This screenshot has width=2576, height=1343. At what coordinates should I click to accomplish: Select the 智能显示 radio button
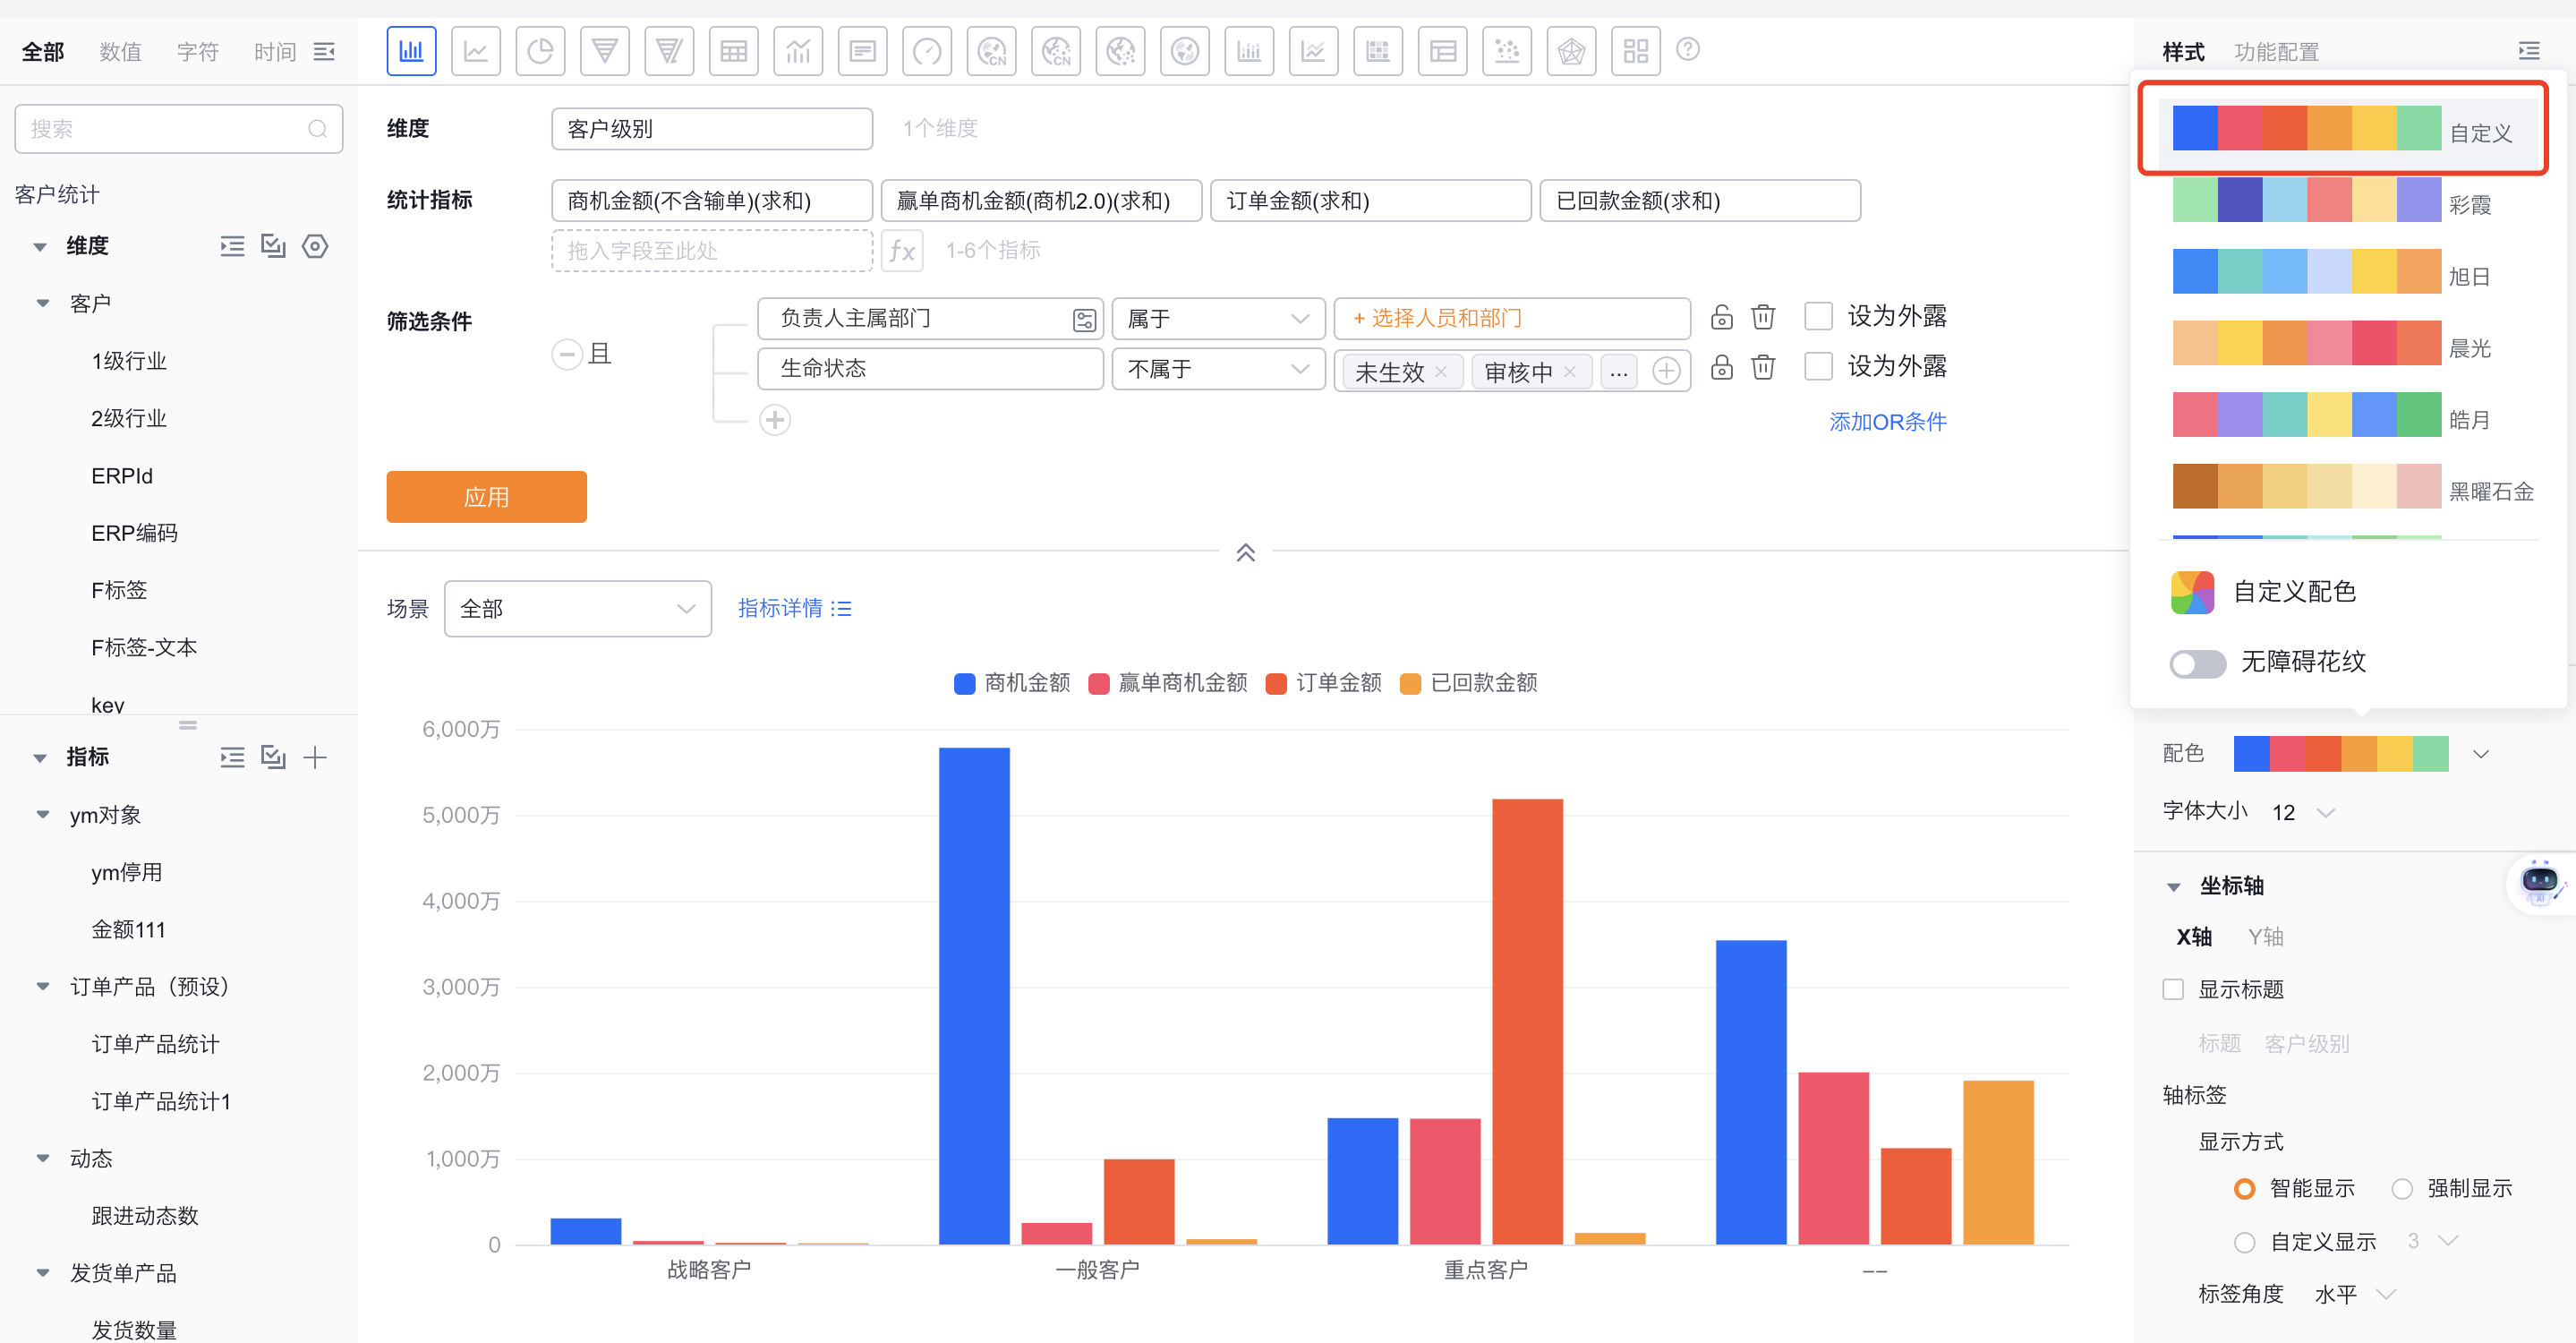pyautogui.click(x=2244, y=1188)
